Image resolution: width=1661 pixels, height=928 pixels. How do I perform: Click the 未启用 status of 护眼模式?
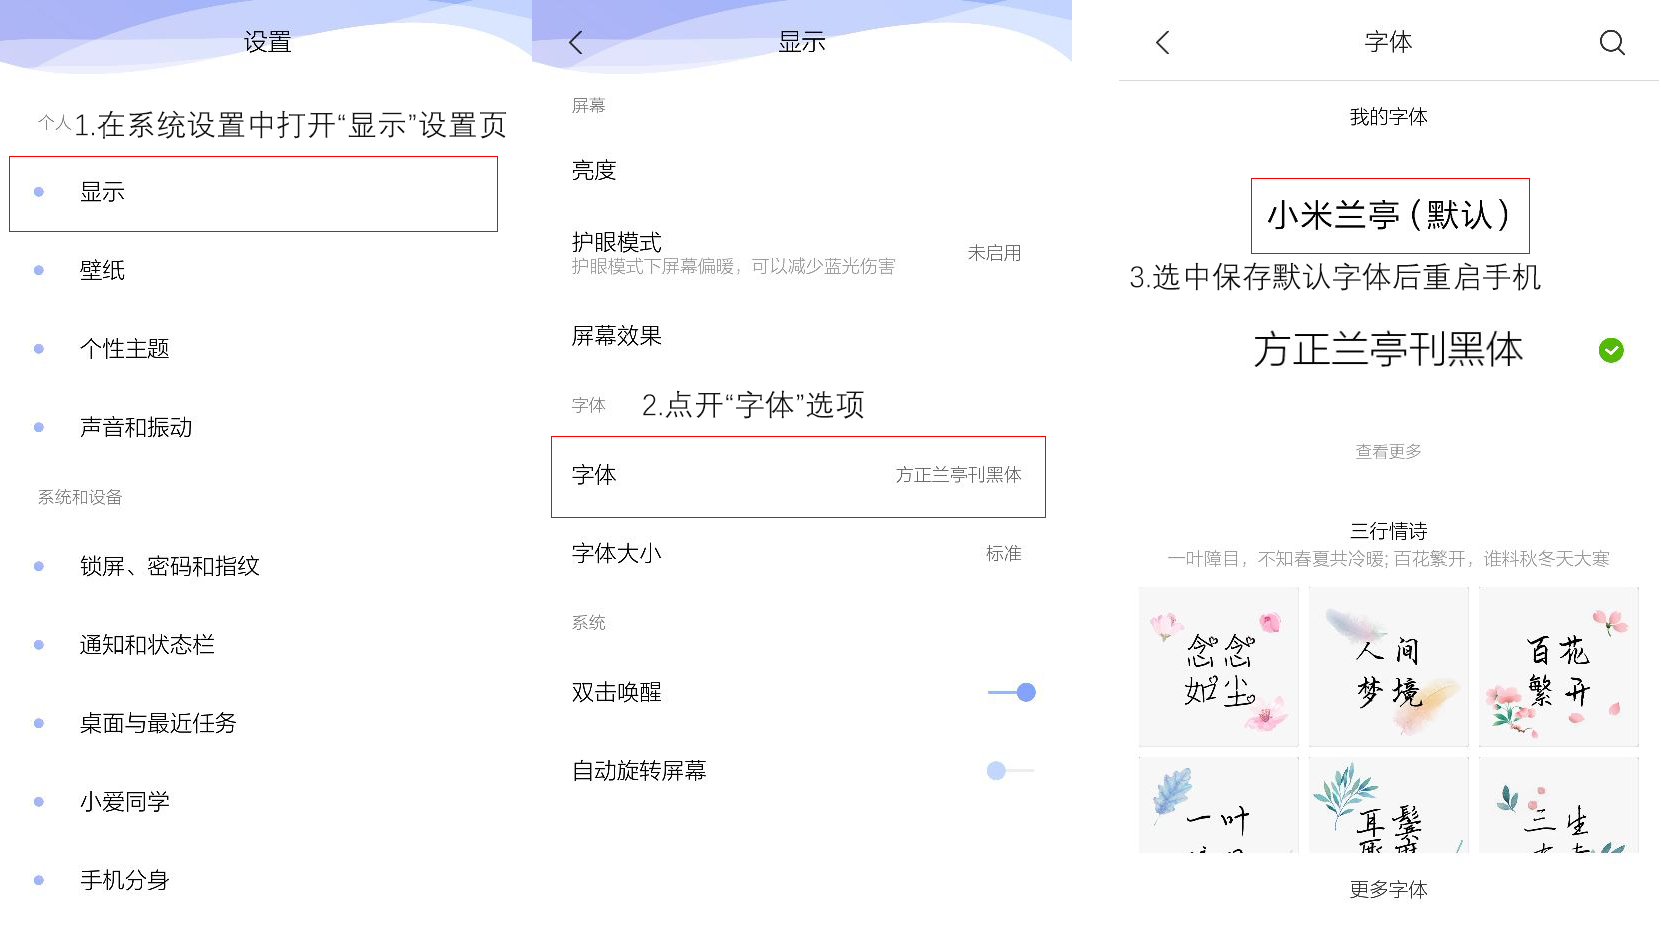[x=994, y=253]
